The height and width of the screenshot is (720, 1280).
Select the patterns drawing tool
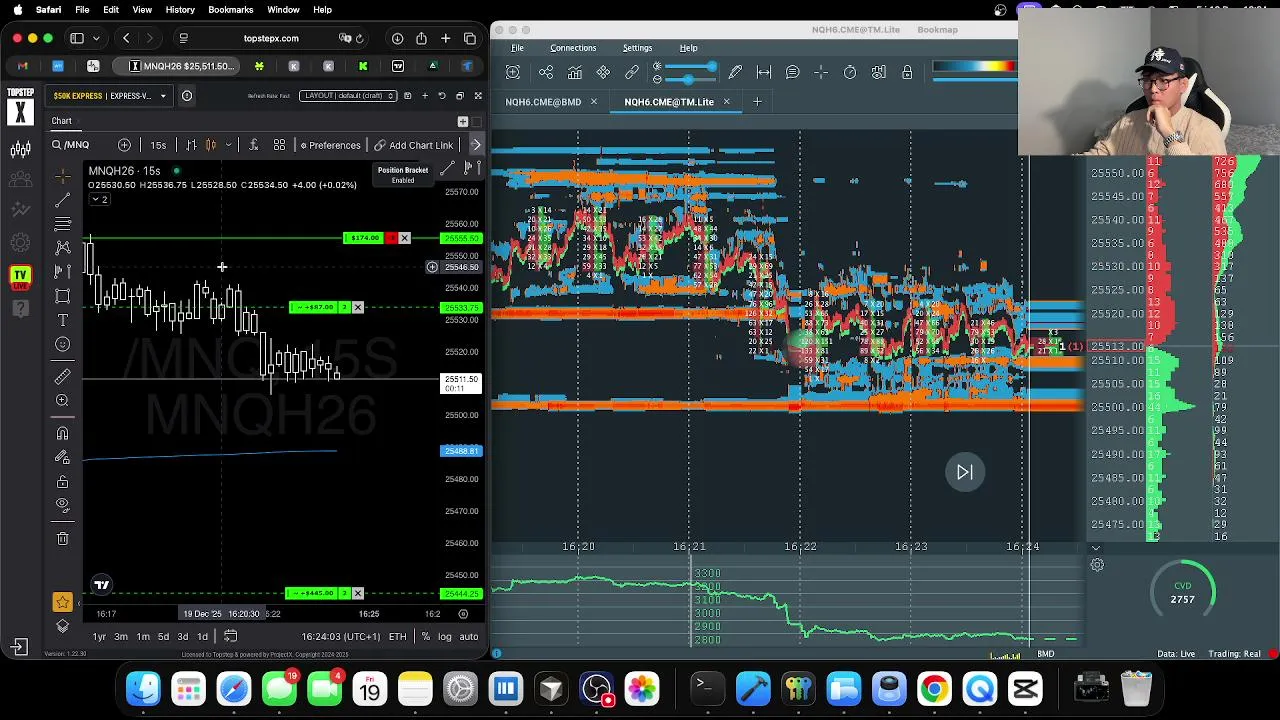62,247
